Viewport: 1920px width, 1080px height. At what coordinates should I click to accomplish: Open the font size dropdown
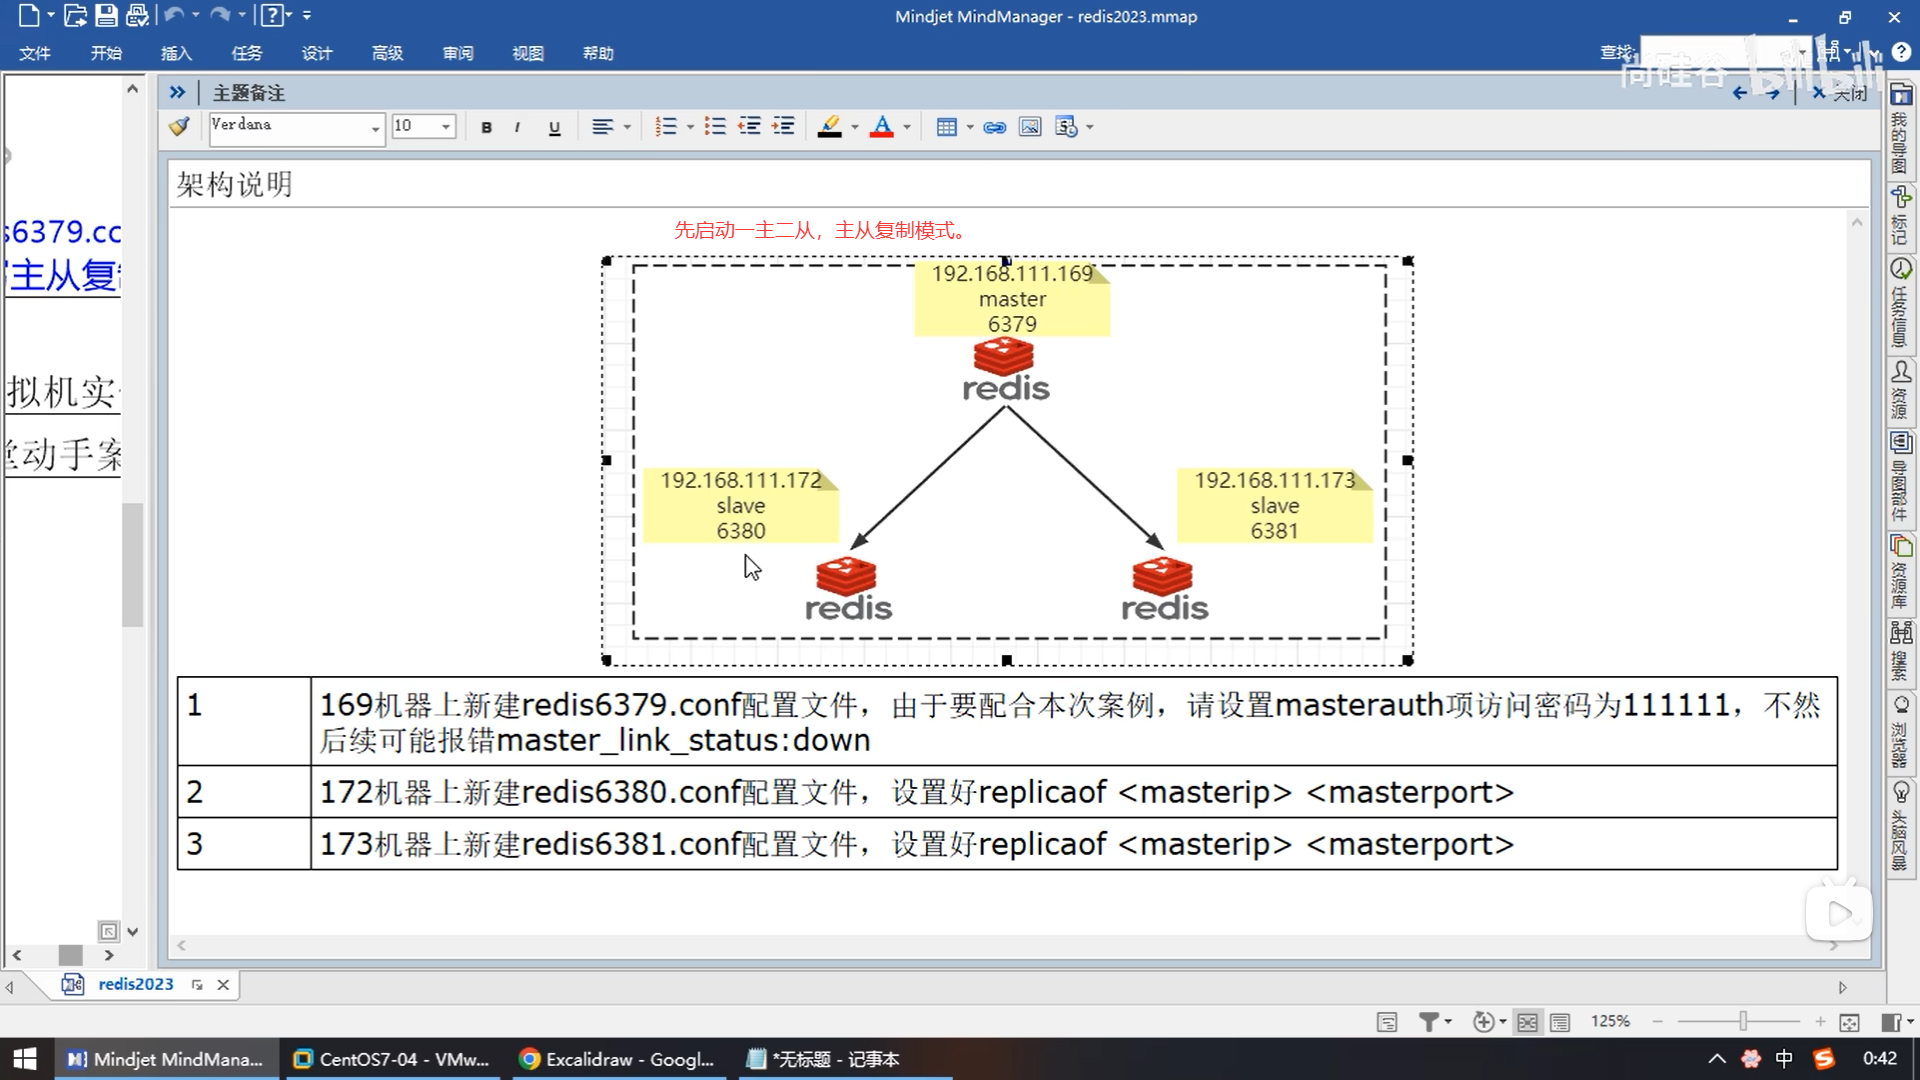446,127
